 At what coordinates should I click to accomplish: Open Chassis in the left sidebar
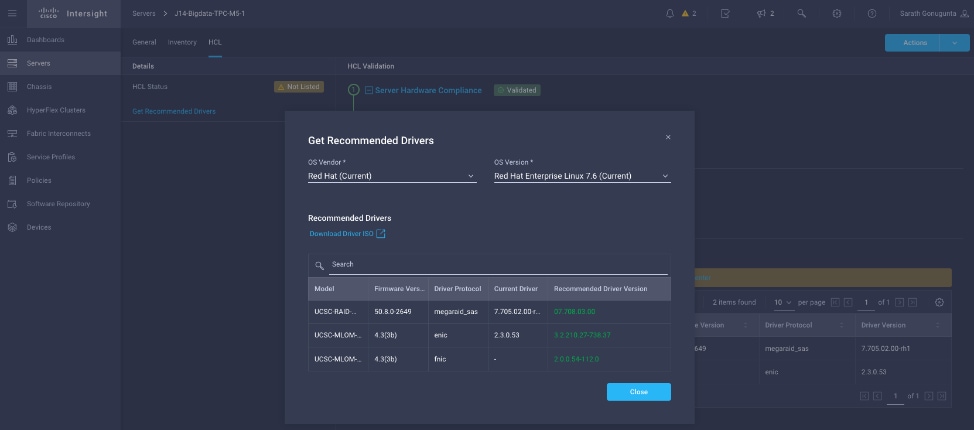click(39, 86)
